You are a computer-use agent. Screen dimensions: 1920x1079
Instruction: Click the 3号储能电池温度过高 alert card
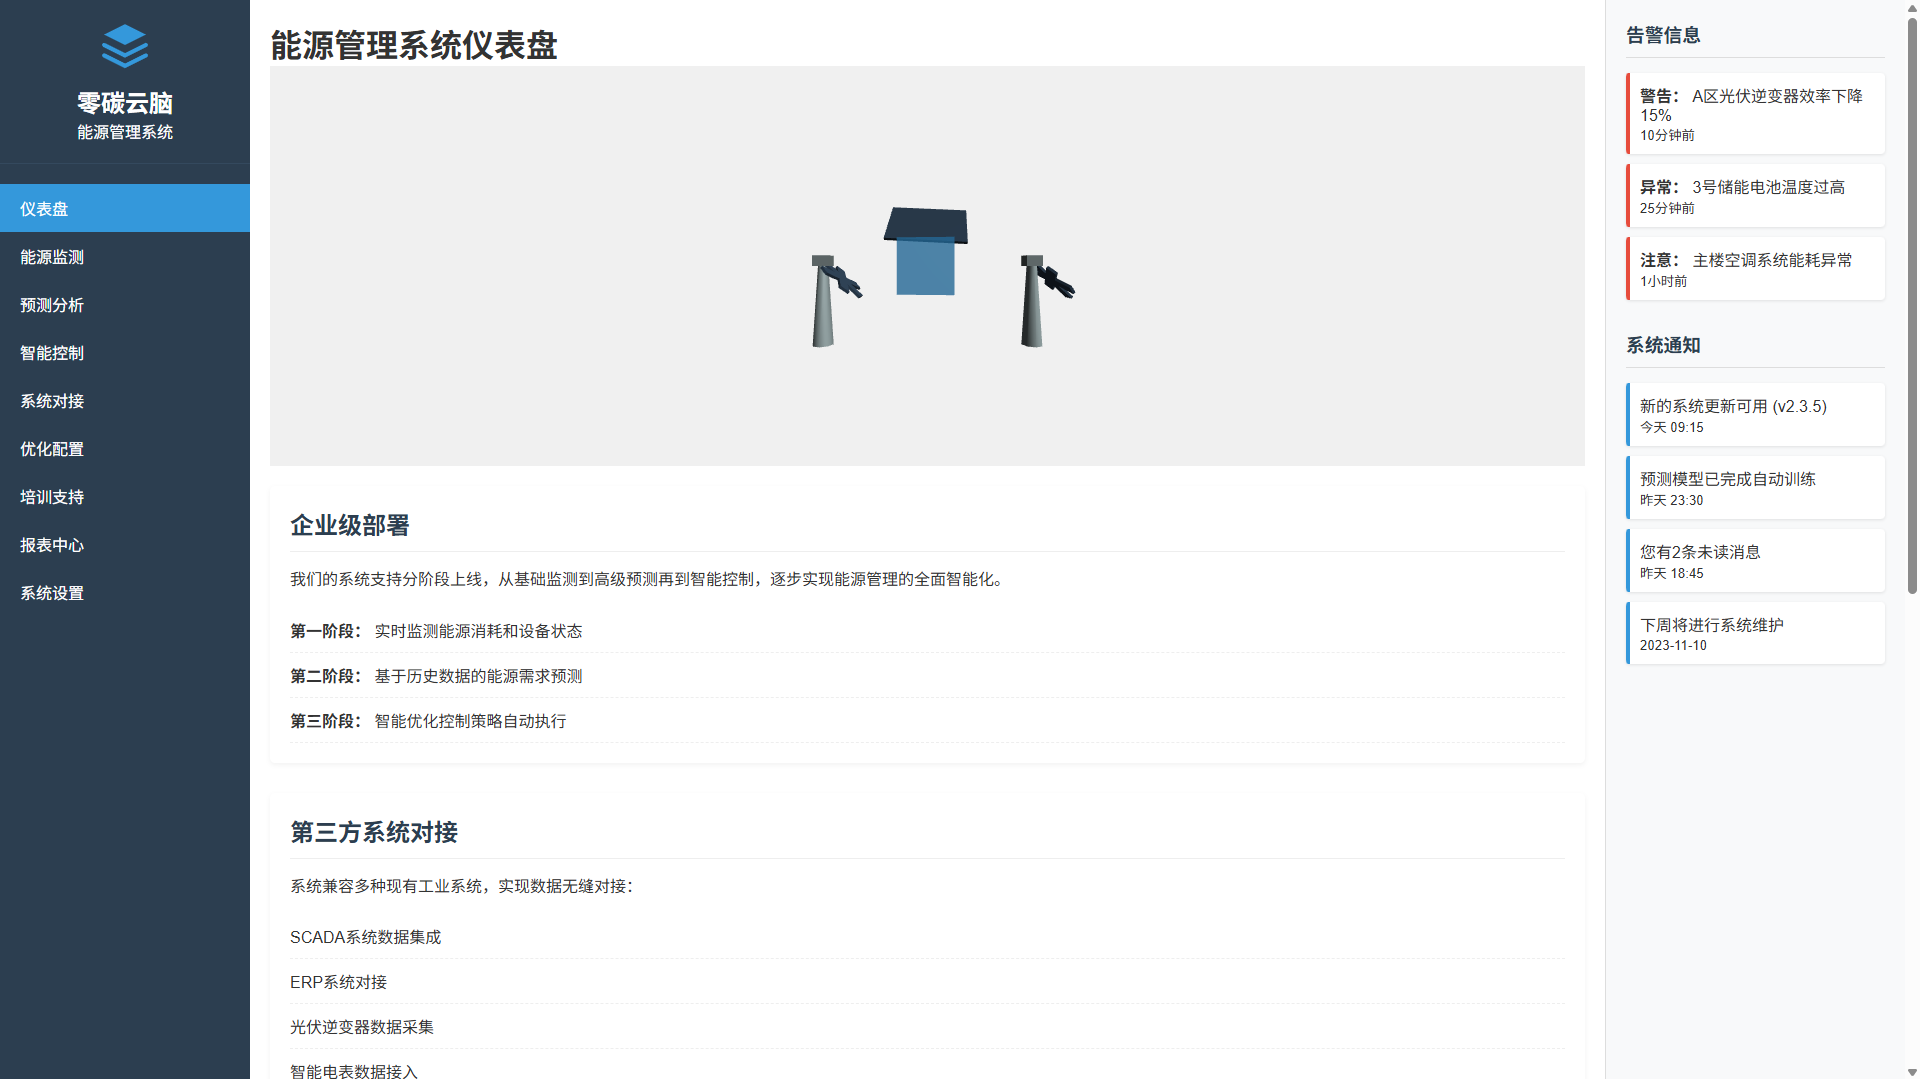pos(1755,196)
